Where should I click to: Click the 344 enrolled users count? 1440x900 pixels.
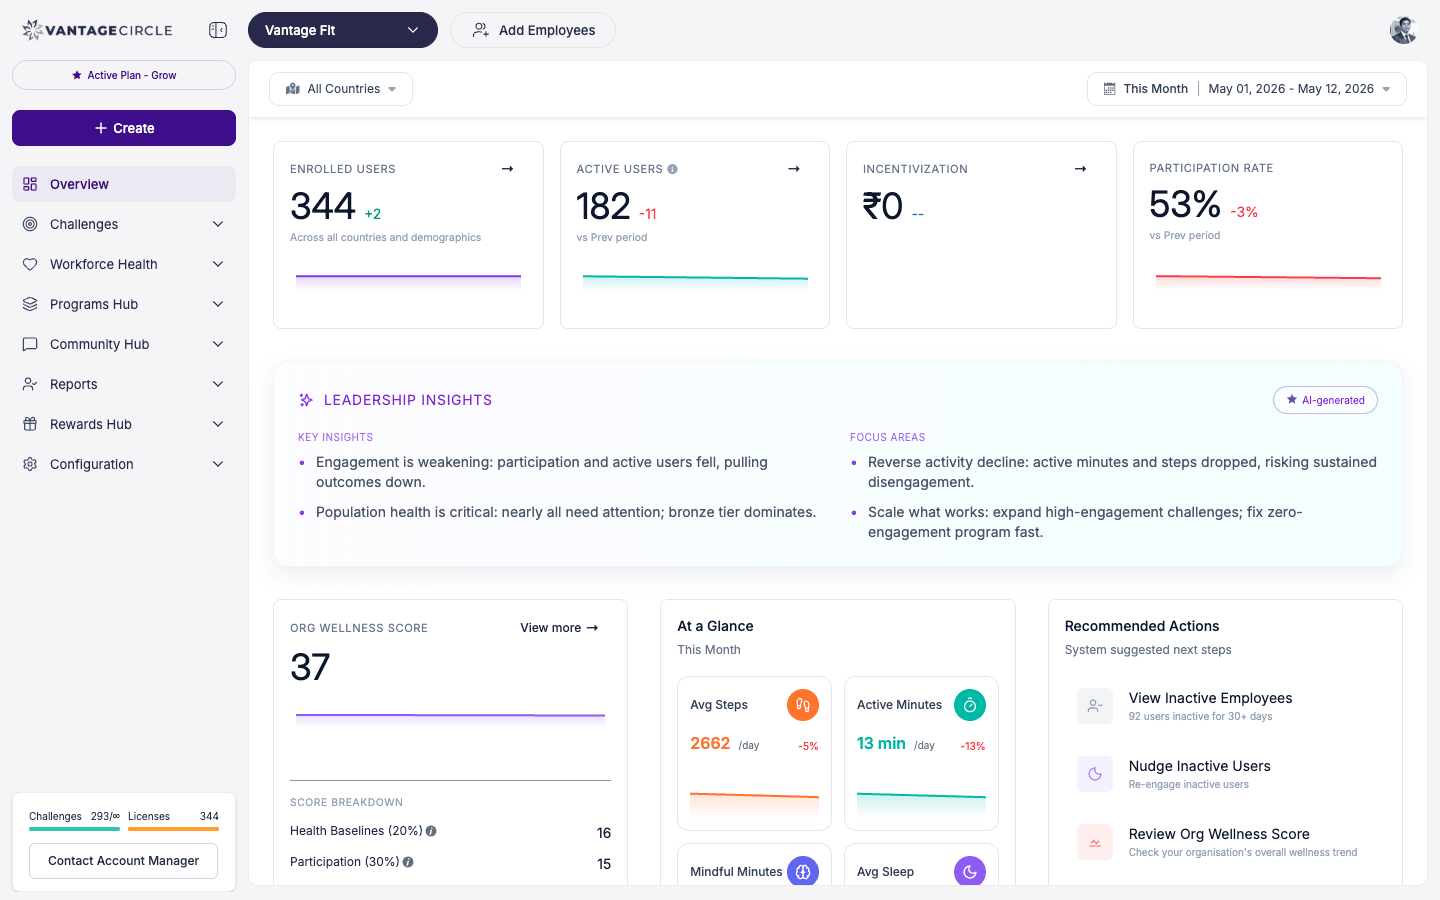click(323, 206)
